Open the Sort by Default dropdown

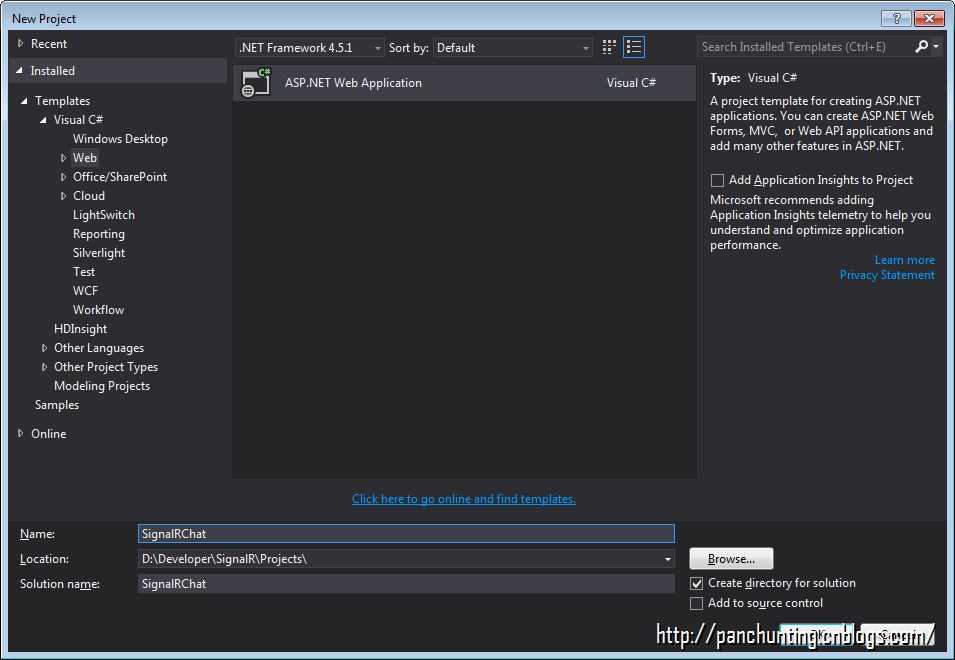click(512, 47)
